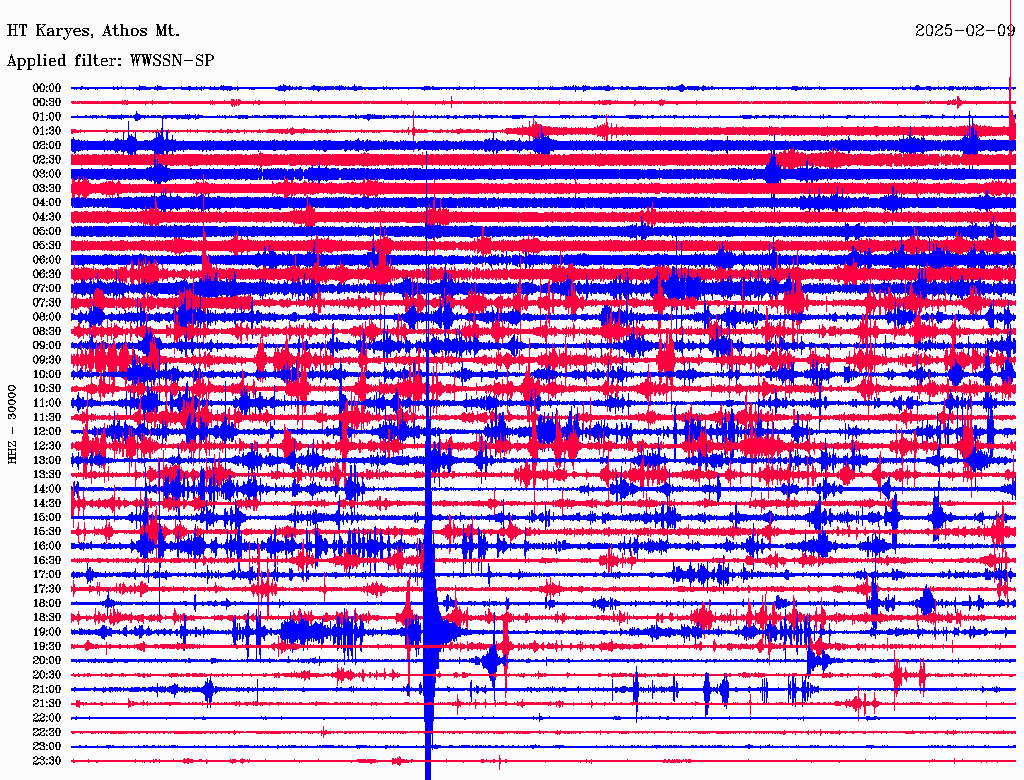
Task: Click the 01:00 time label
Action: (x=47, y=116)
